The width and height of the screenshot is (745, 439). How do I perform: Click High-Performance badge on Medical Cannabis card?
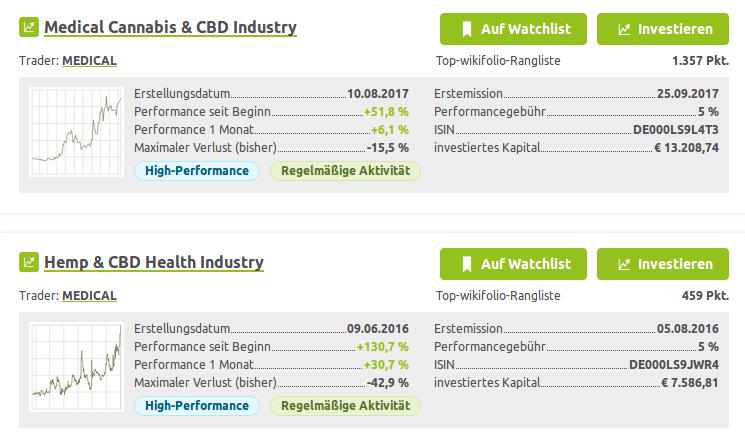(x=196, y=171)
